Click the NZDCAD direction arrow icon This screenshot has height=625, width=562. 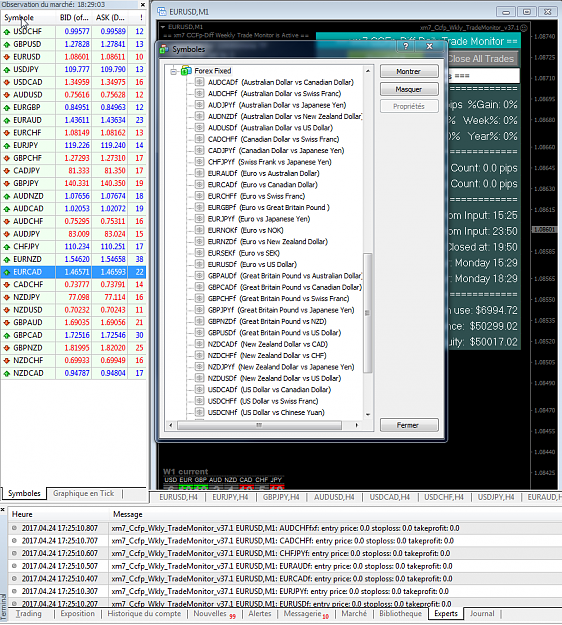pyautogui.click(x=7, y=373)
